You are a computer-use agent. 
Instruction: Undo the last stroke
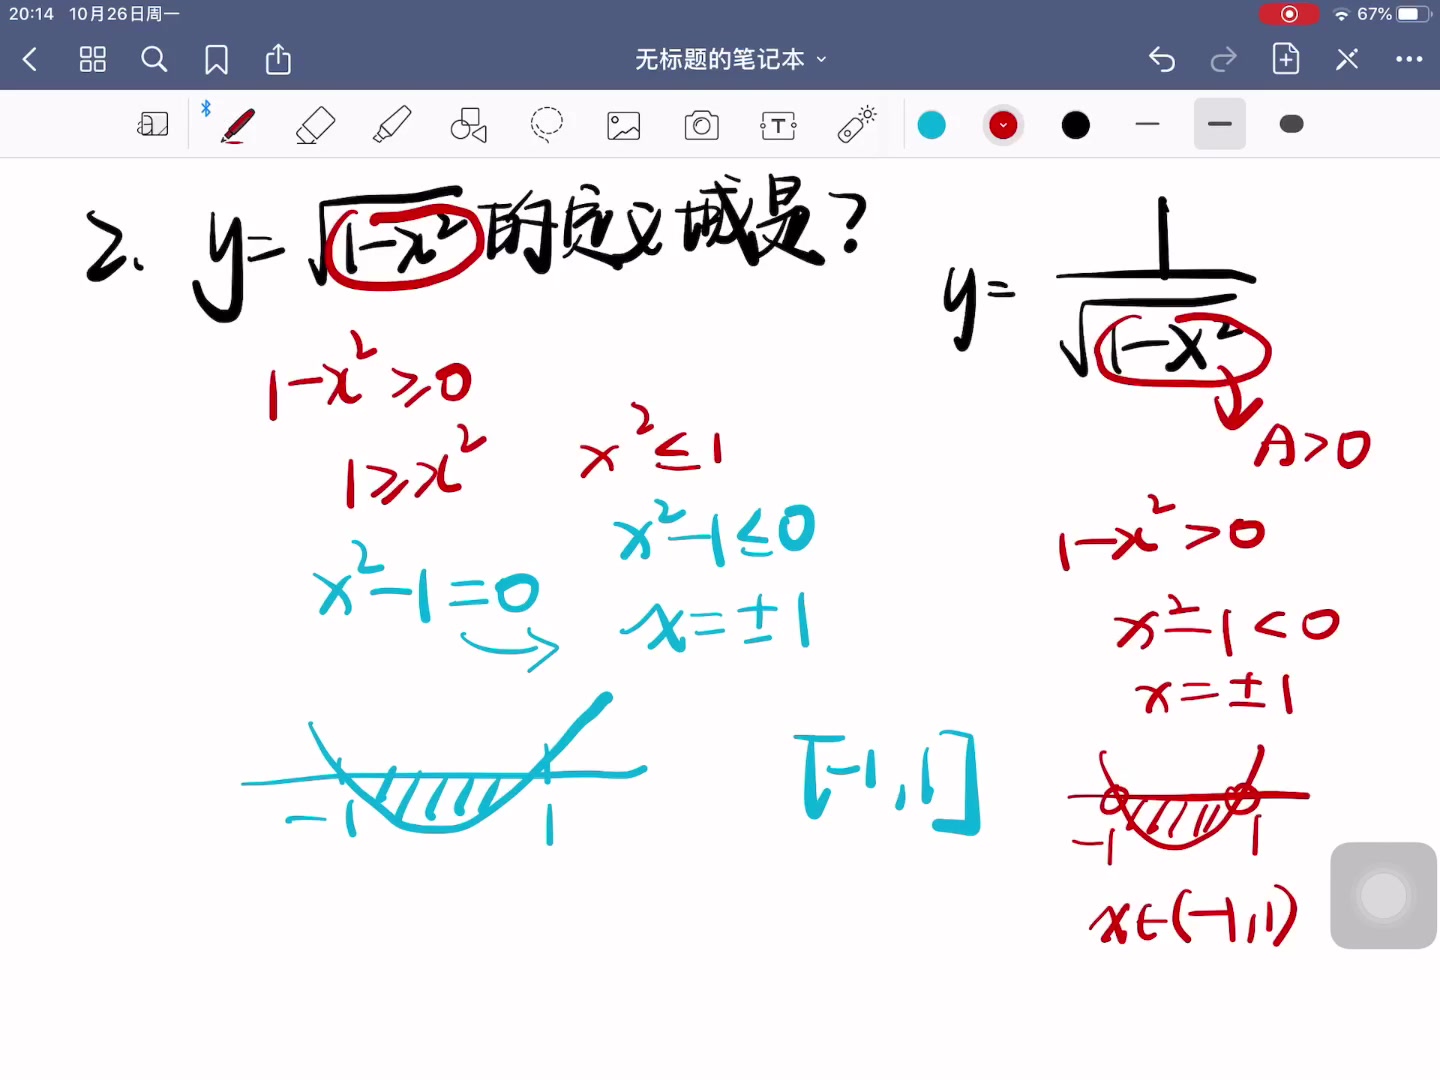pyautogui.click(x=1161, y=59)
